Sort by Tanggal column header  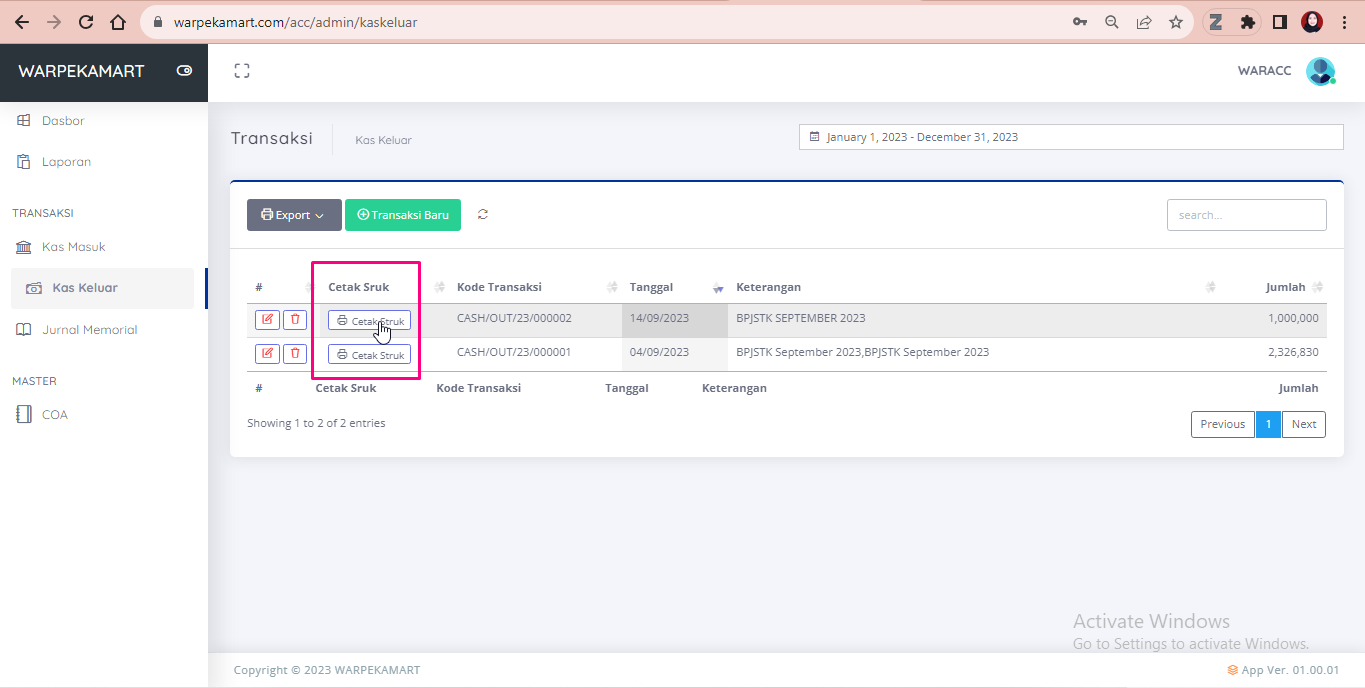[x=651, y=287]
